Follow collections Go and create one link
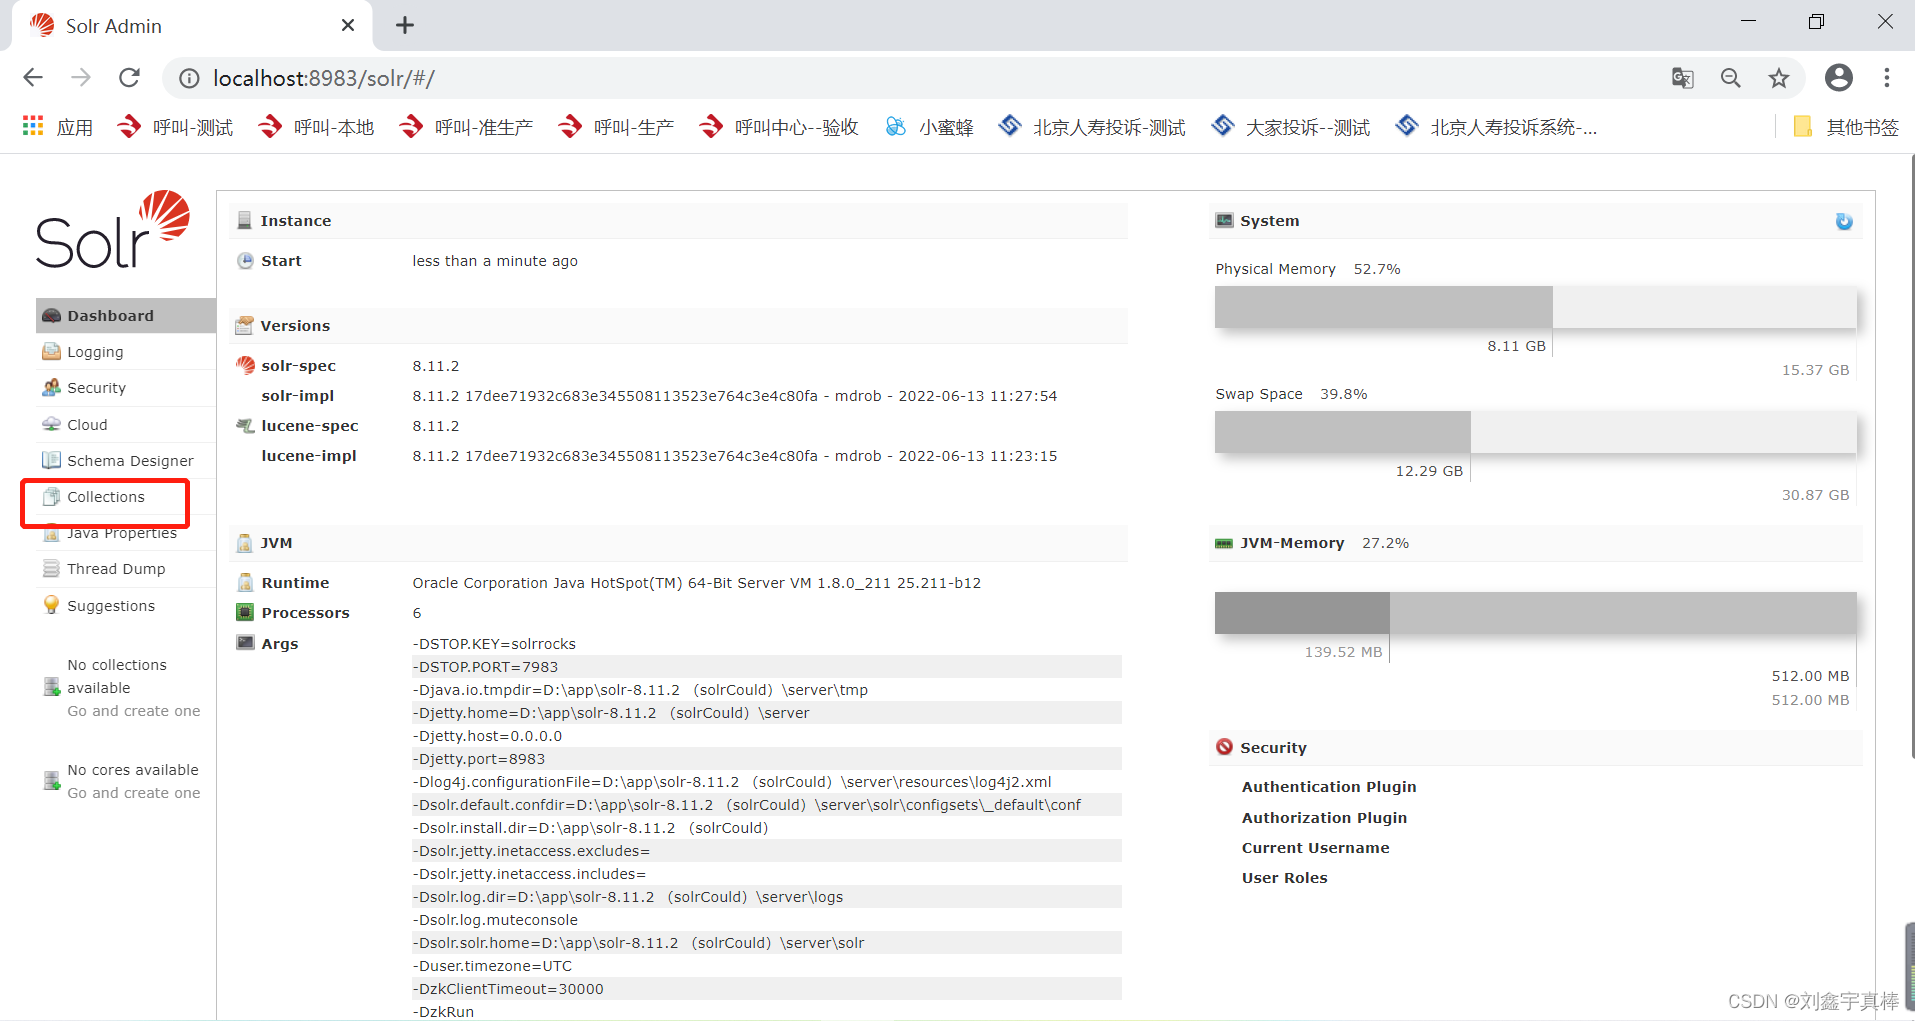The width and height of the screenshot is (1915, 1021). point(134,711)
